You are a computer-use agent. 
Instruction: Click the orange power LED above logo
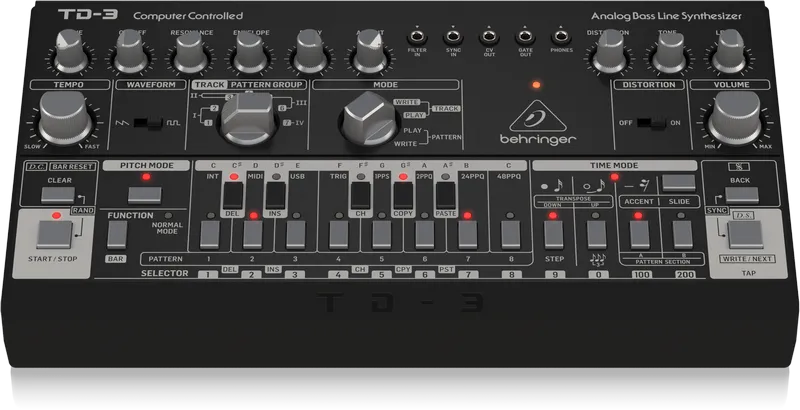(536, 85)
